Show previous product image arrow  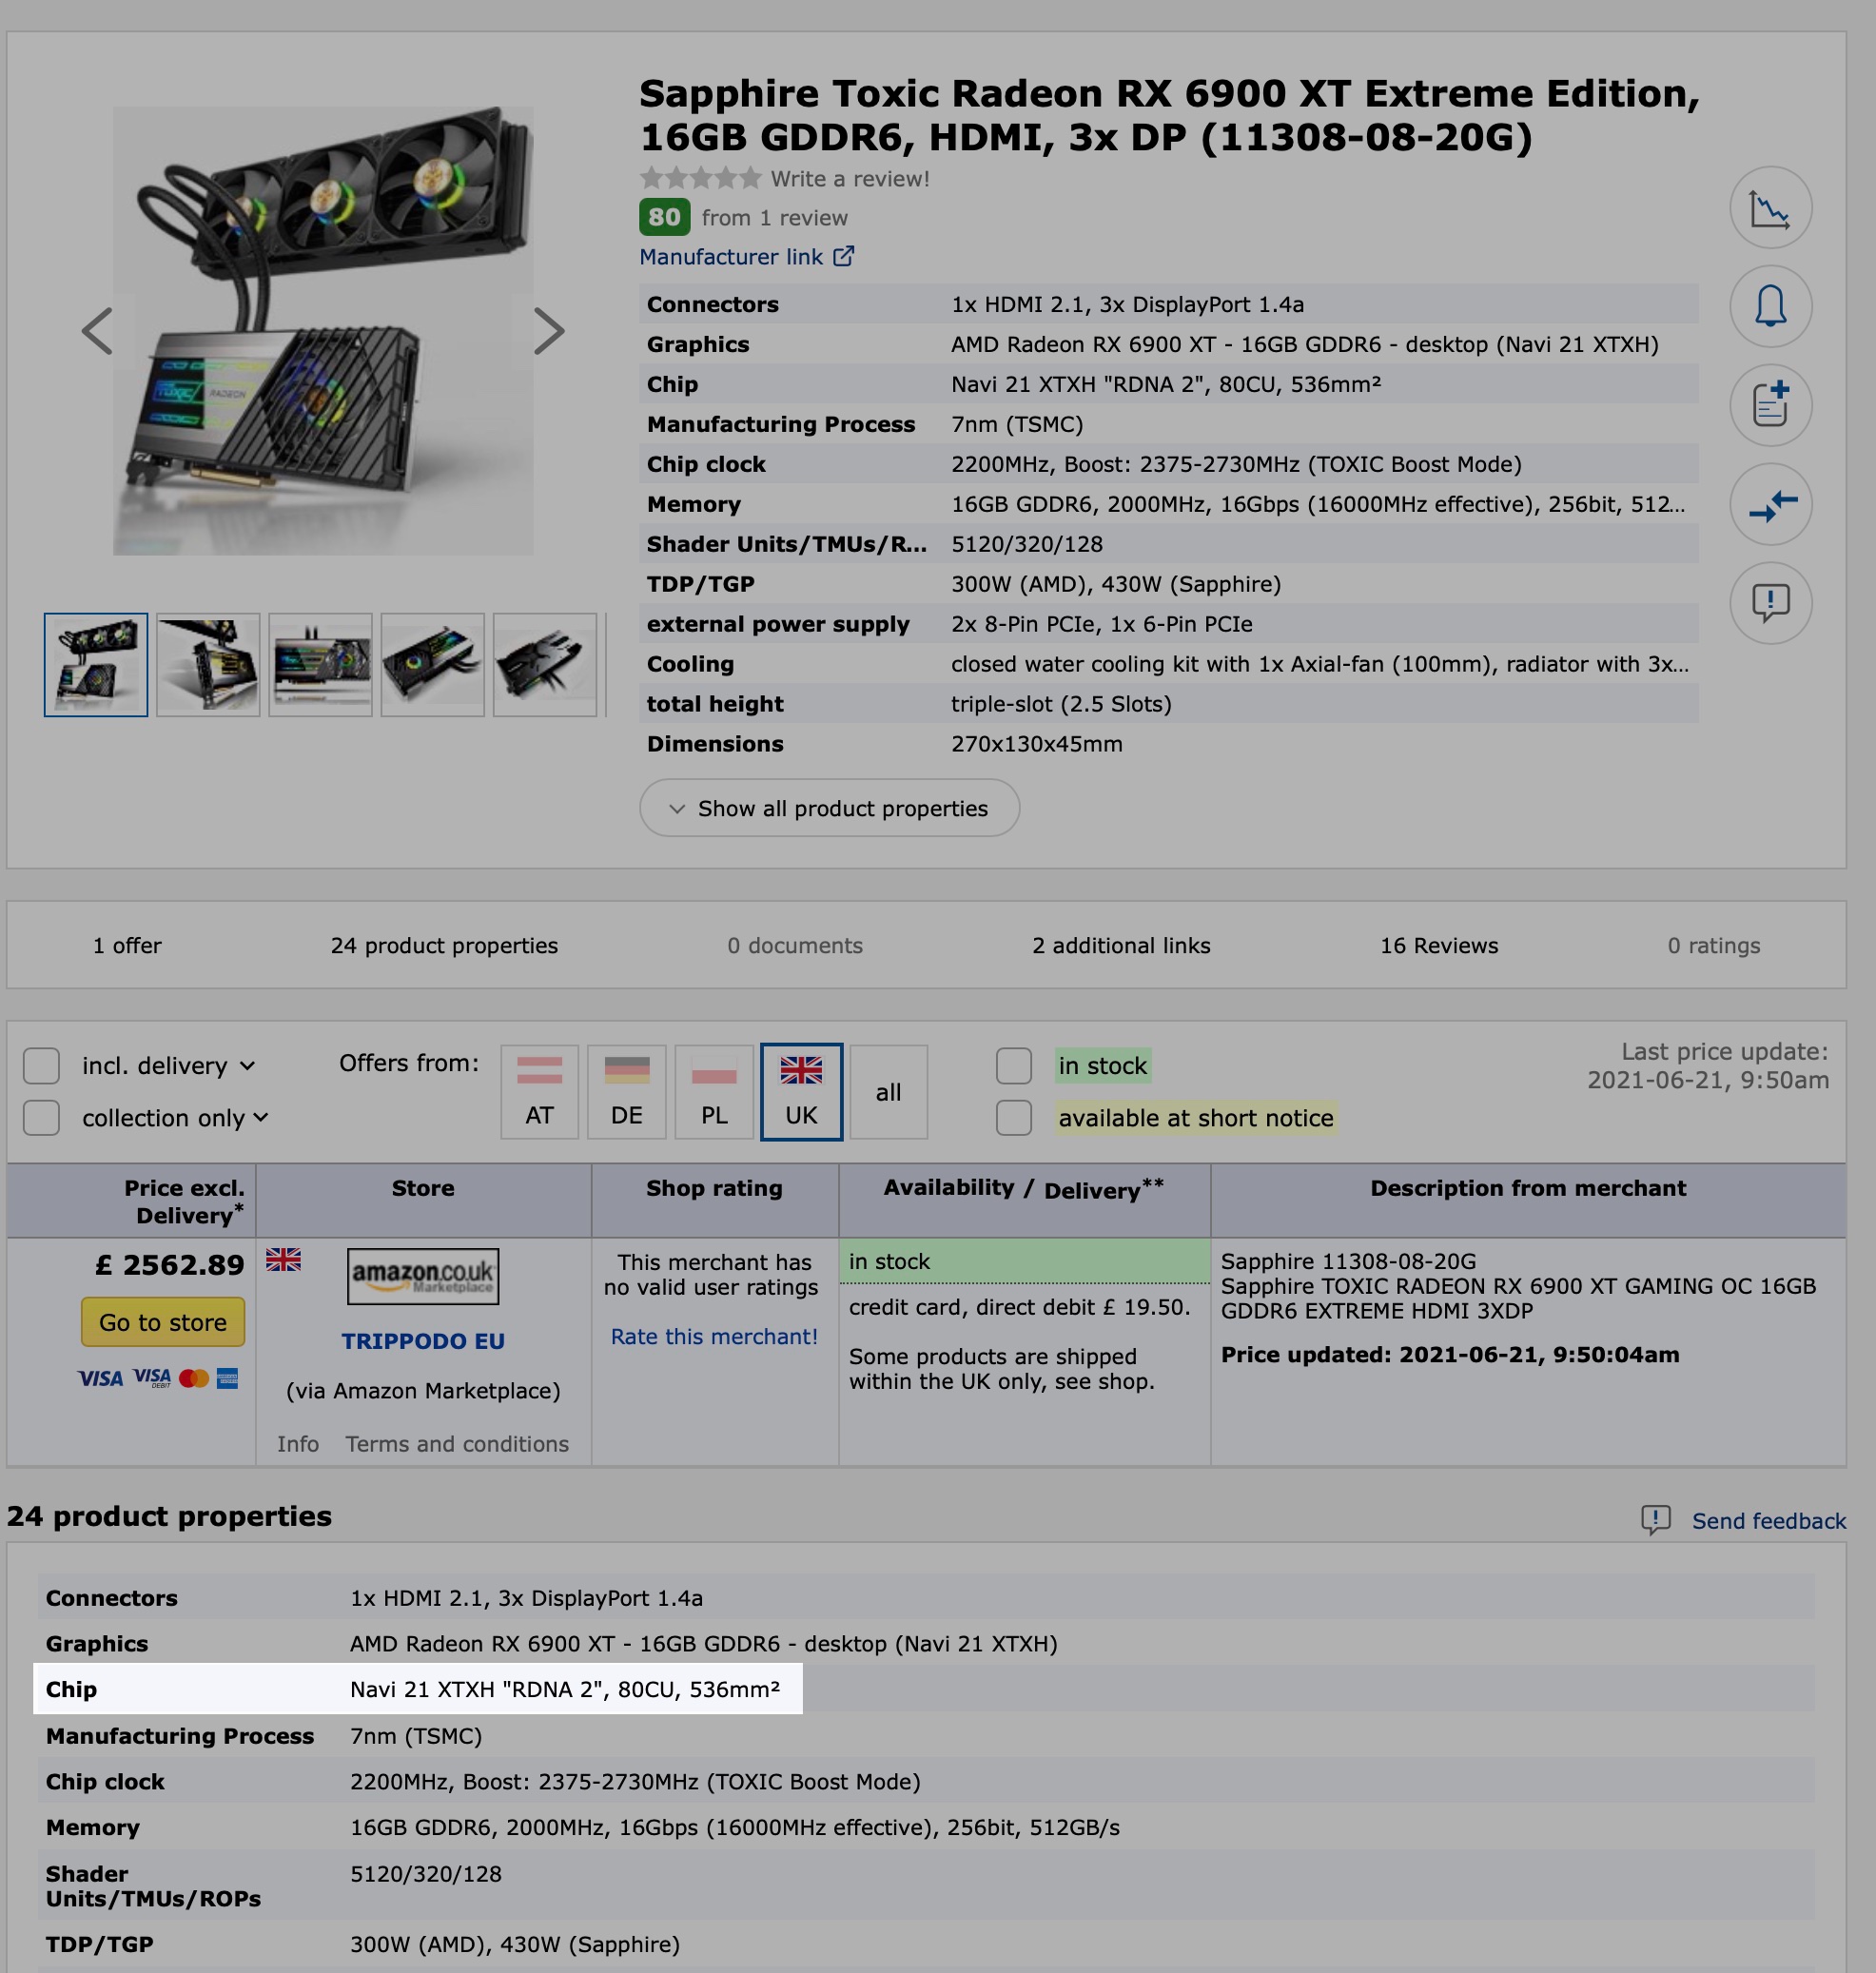point(97,331)
